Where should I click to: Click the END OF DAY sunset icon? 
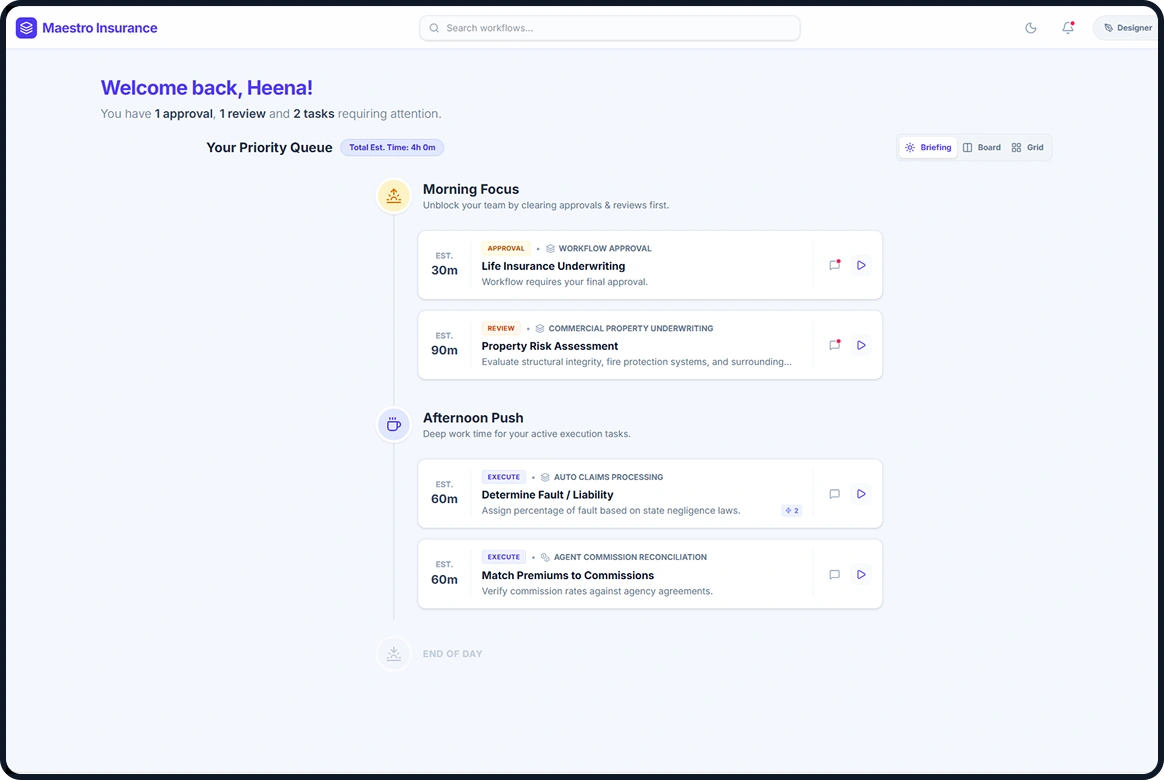tap(393, 653)
